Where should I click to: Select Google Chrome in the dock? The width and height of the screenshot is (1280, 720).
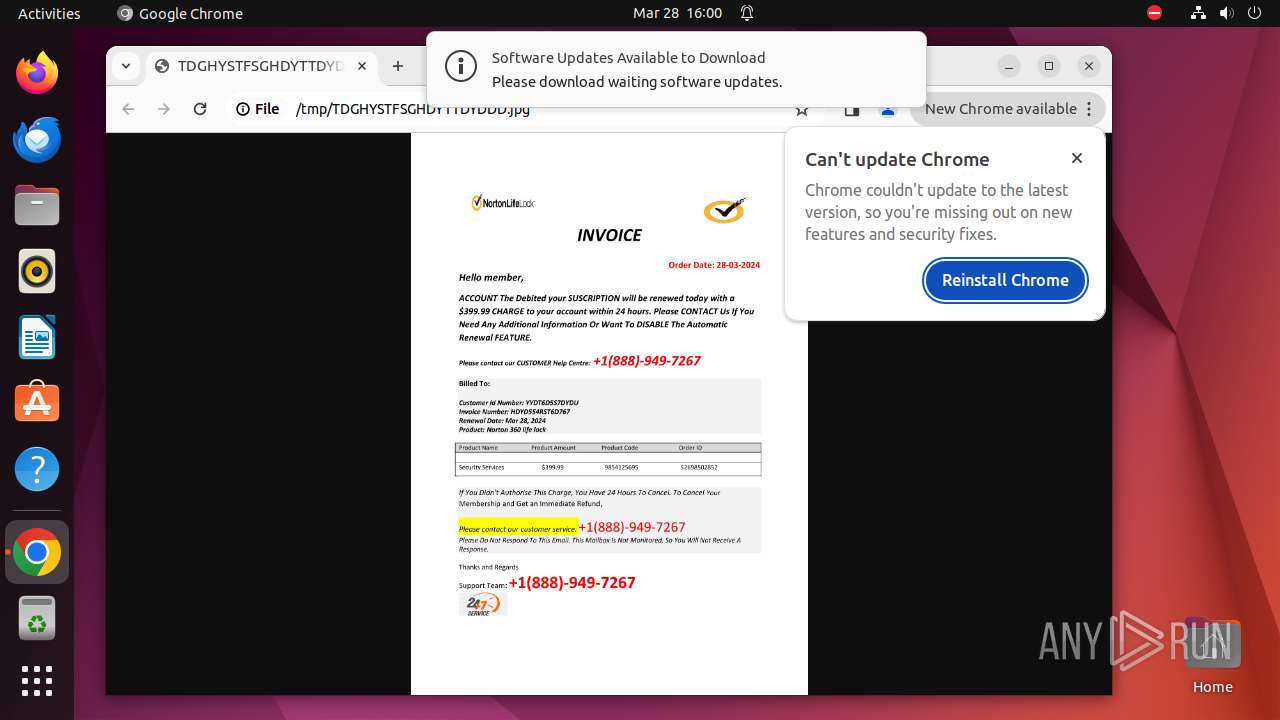[x=37, y=552]
